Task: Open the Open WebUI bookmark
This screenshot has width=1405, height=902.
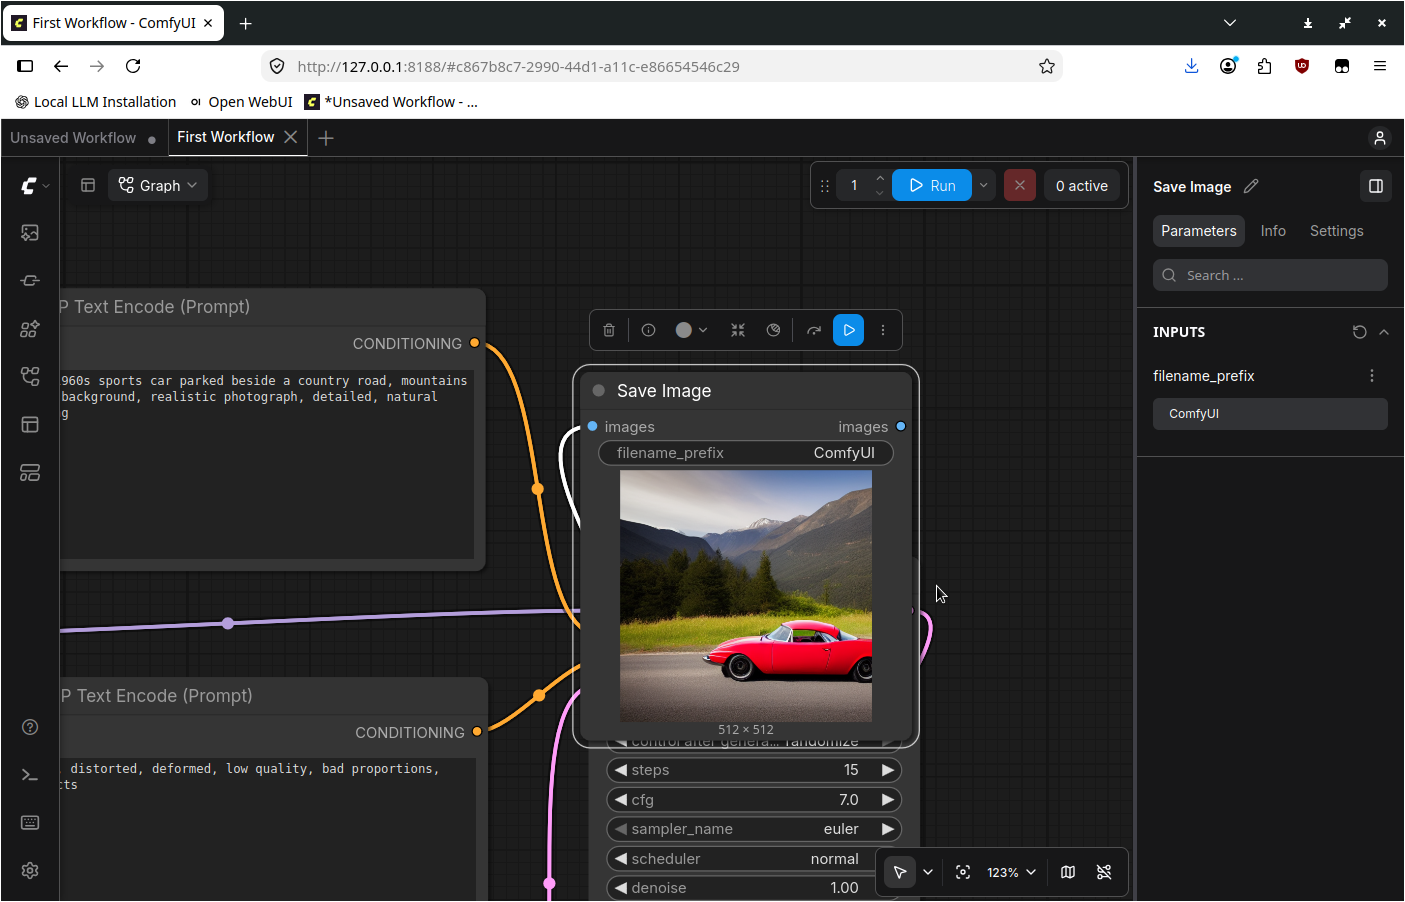Action: [x=241, y=102]
